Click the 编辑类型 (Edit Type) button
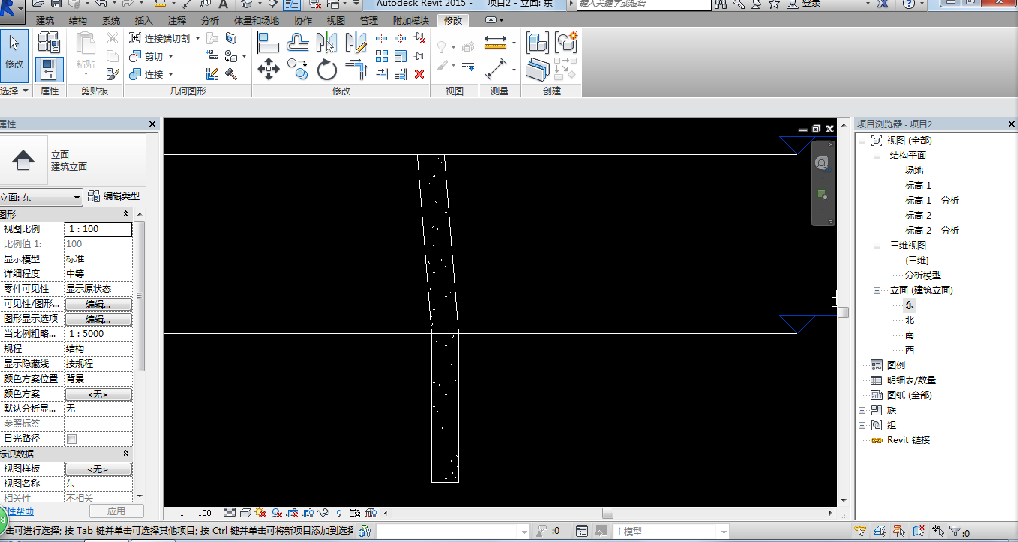 [115, 197]
